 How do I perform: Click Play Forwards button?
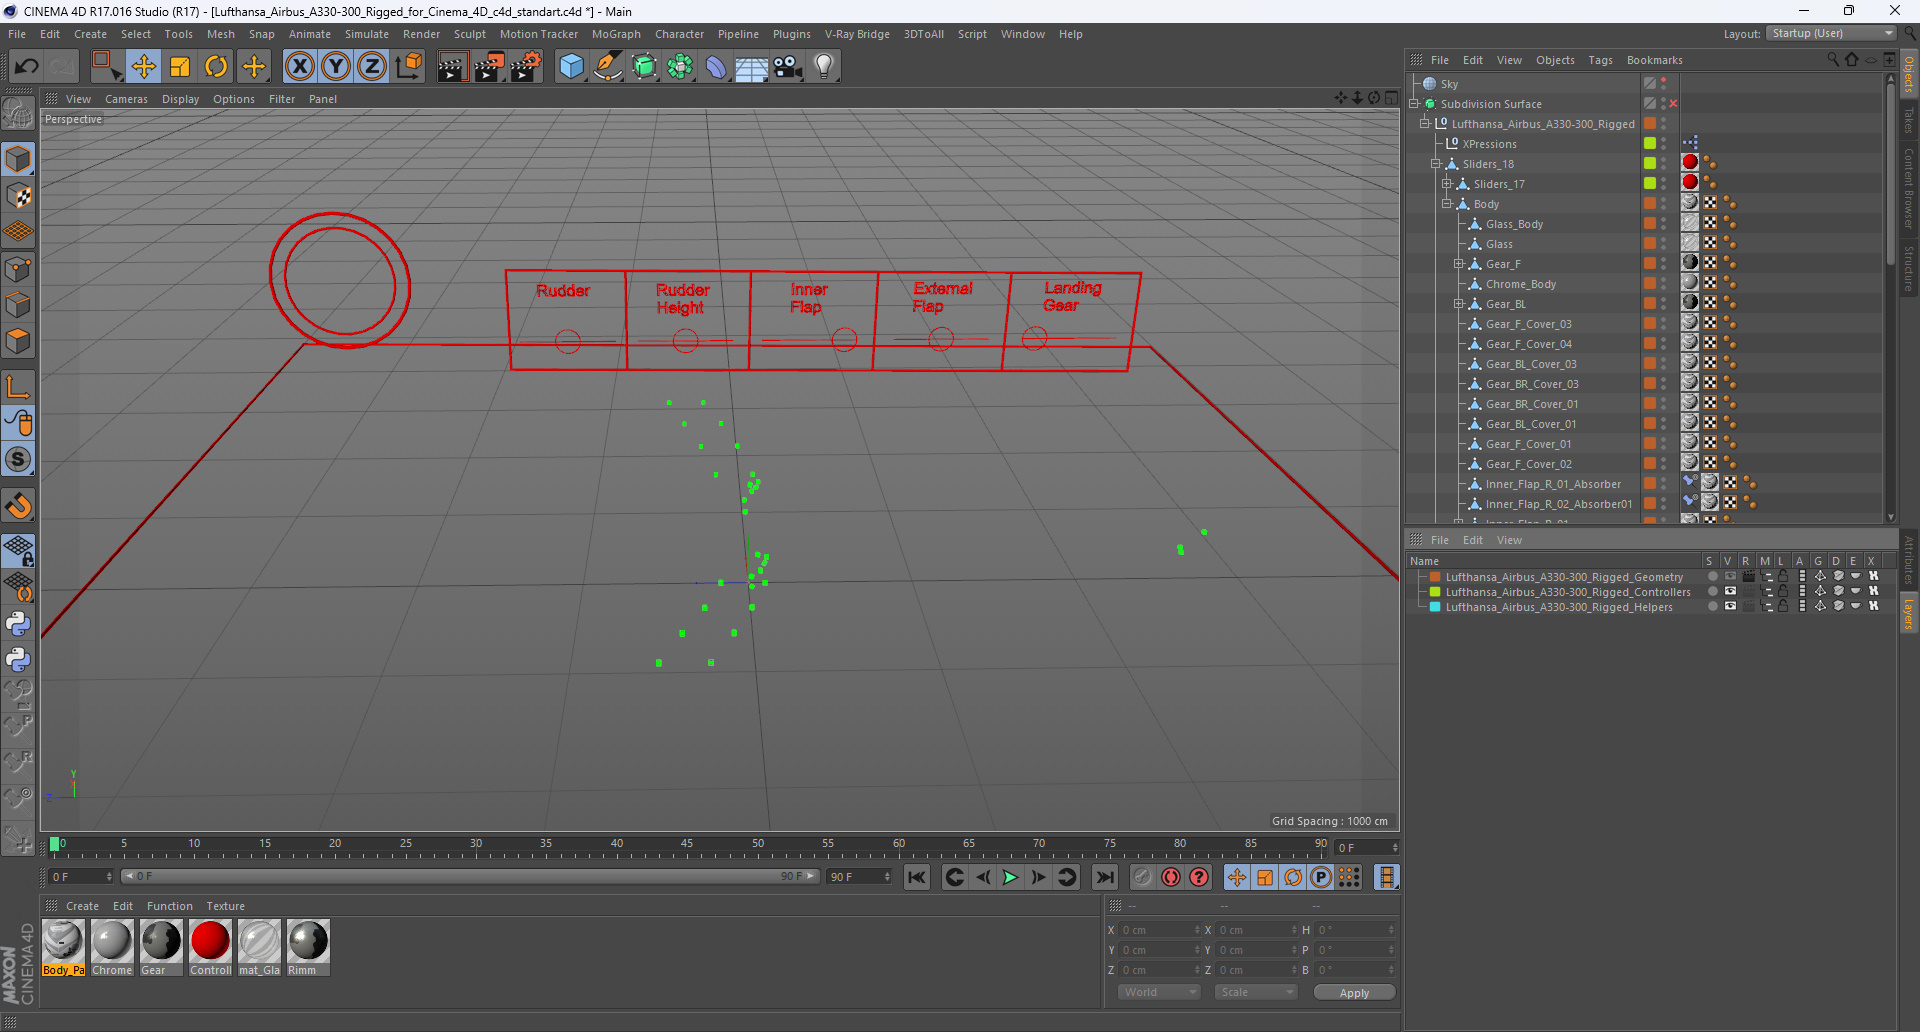tap(1011, 877)
